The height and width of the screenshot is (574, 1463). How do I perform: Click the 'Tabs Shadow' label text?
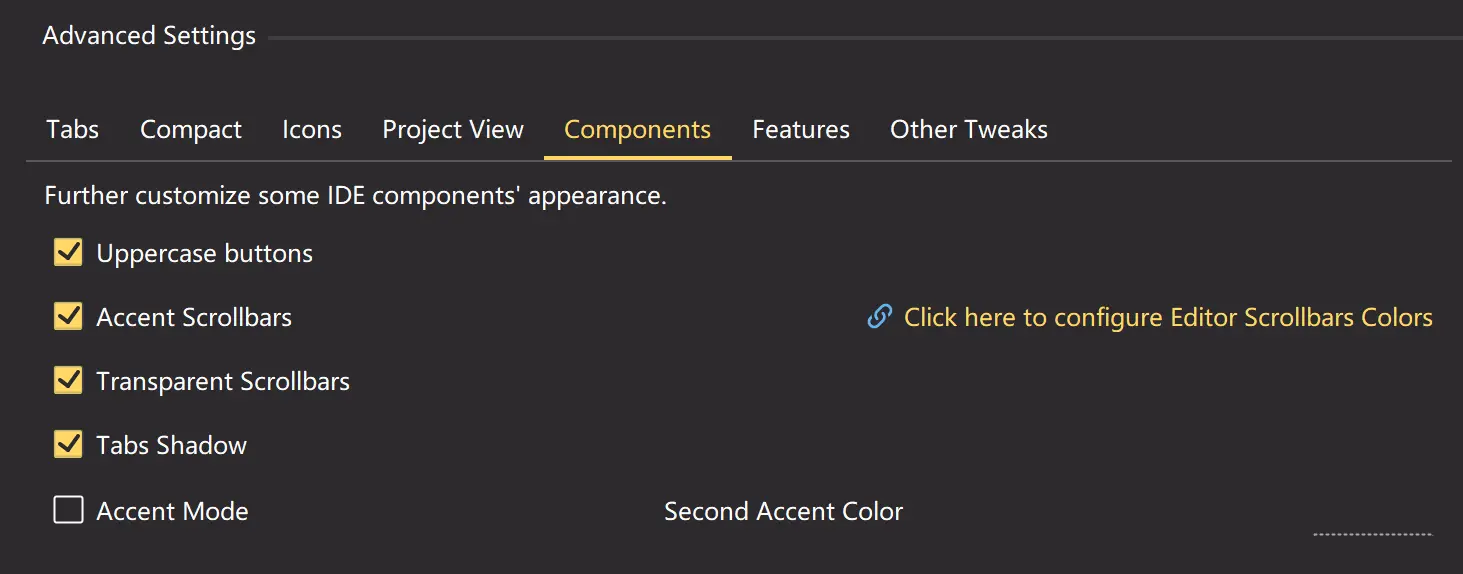171,446
